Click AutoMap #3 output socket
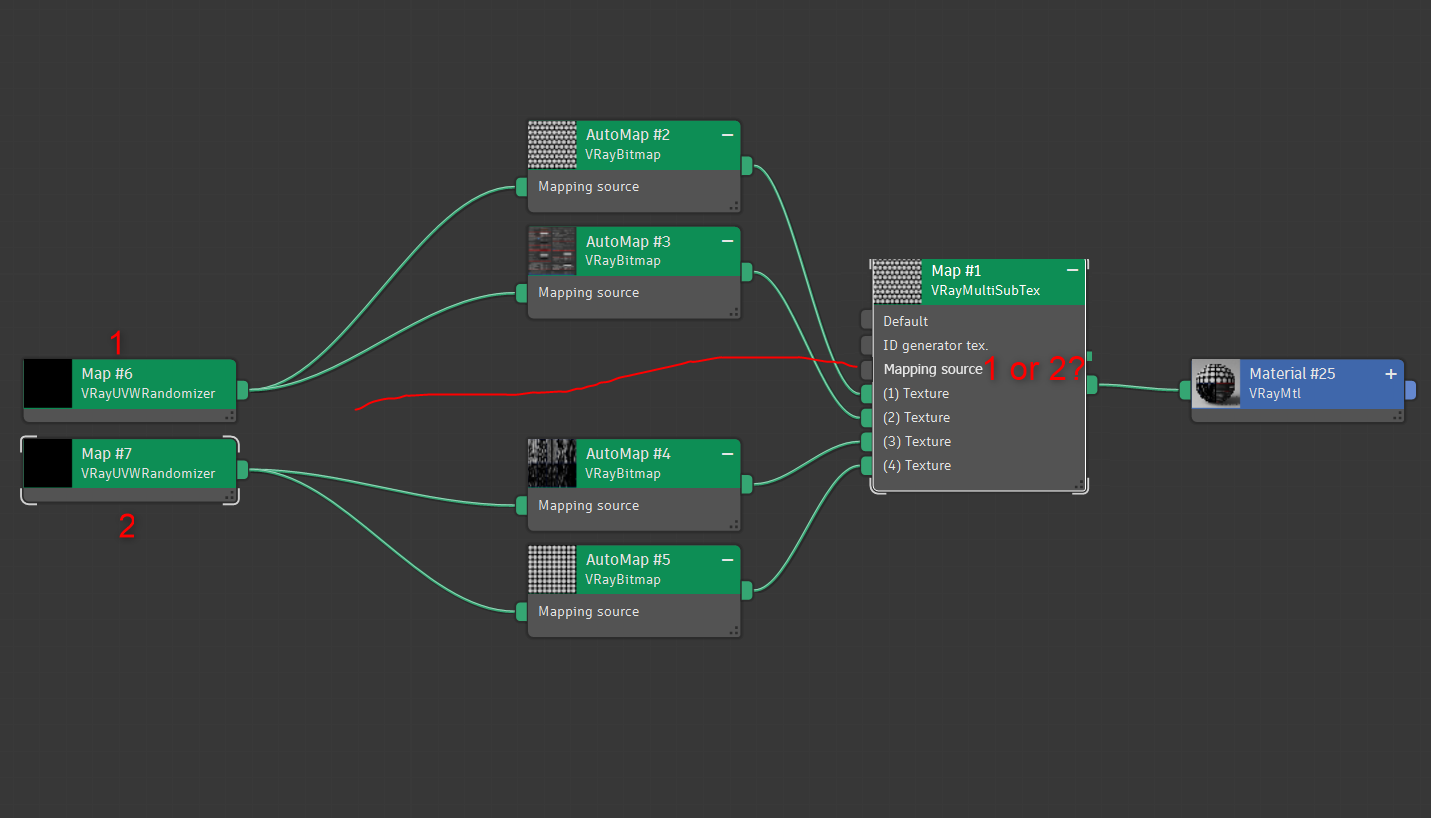This screenshot has width=1431, height=818. [x=746, y=272]
